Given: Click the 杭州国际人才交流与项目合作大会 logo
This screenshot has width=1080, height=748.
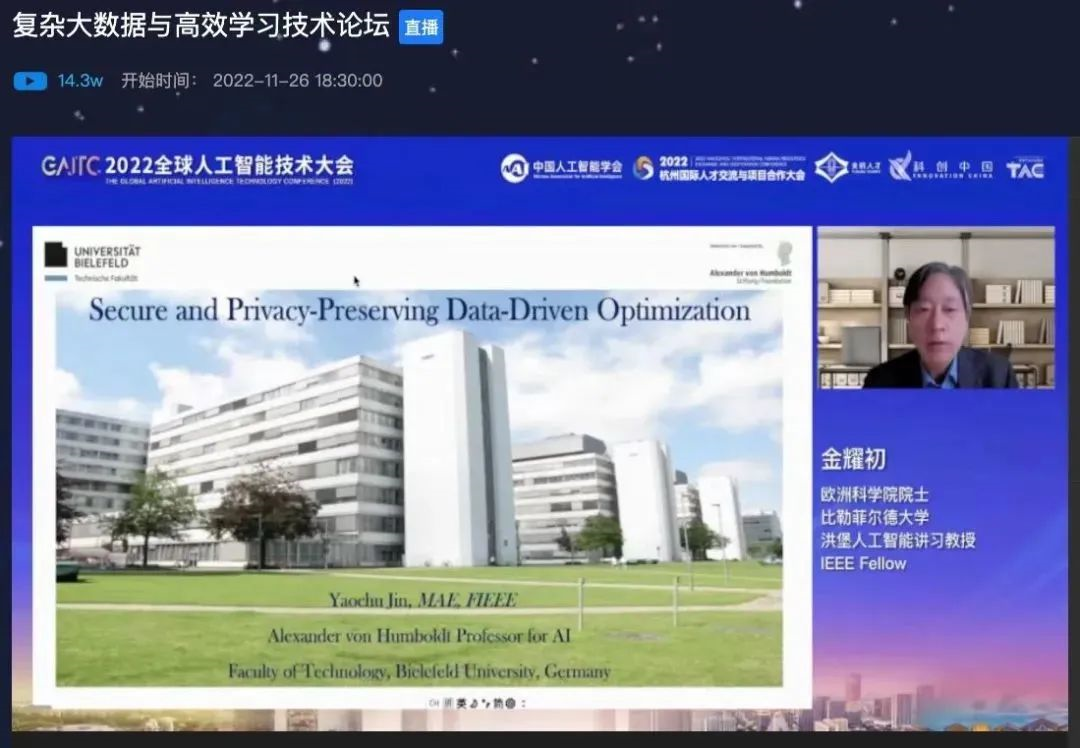Looking at the screenshot, I should pos(718,167).
